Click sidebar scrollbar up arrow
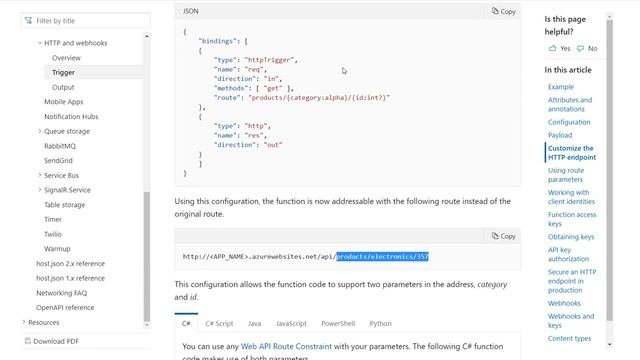 pos(147,36)
